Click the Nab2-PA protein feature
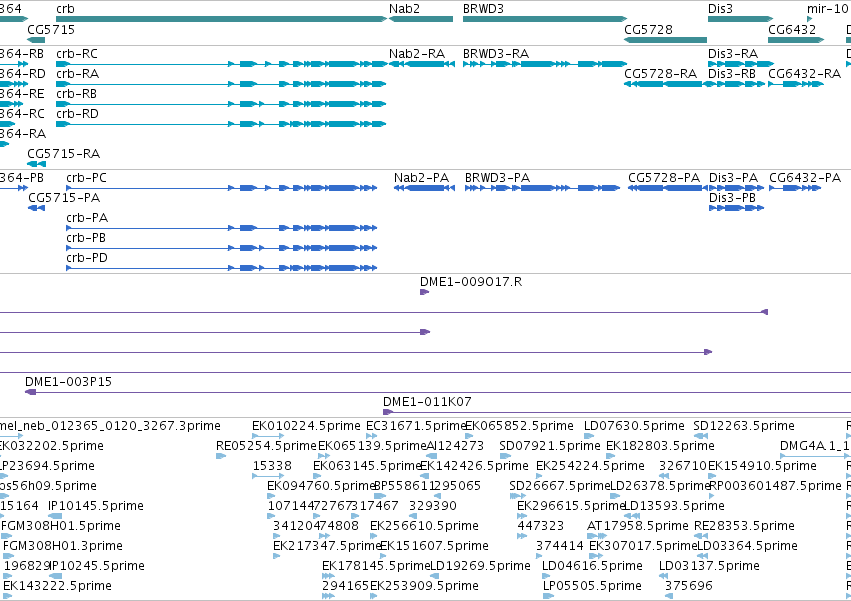851x601 pixels. 424,188
